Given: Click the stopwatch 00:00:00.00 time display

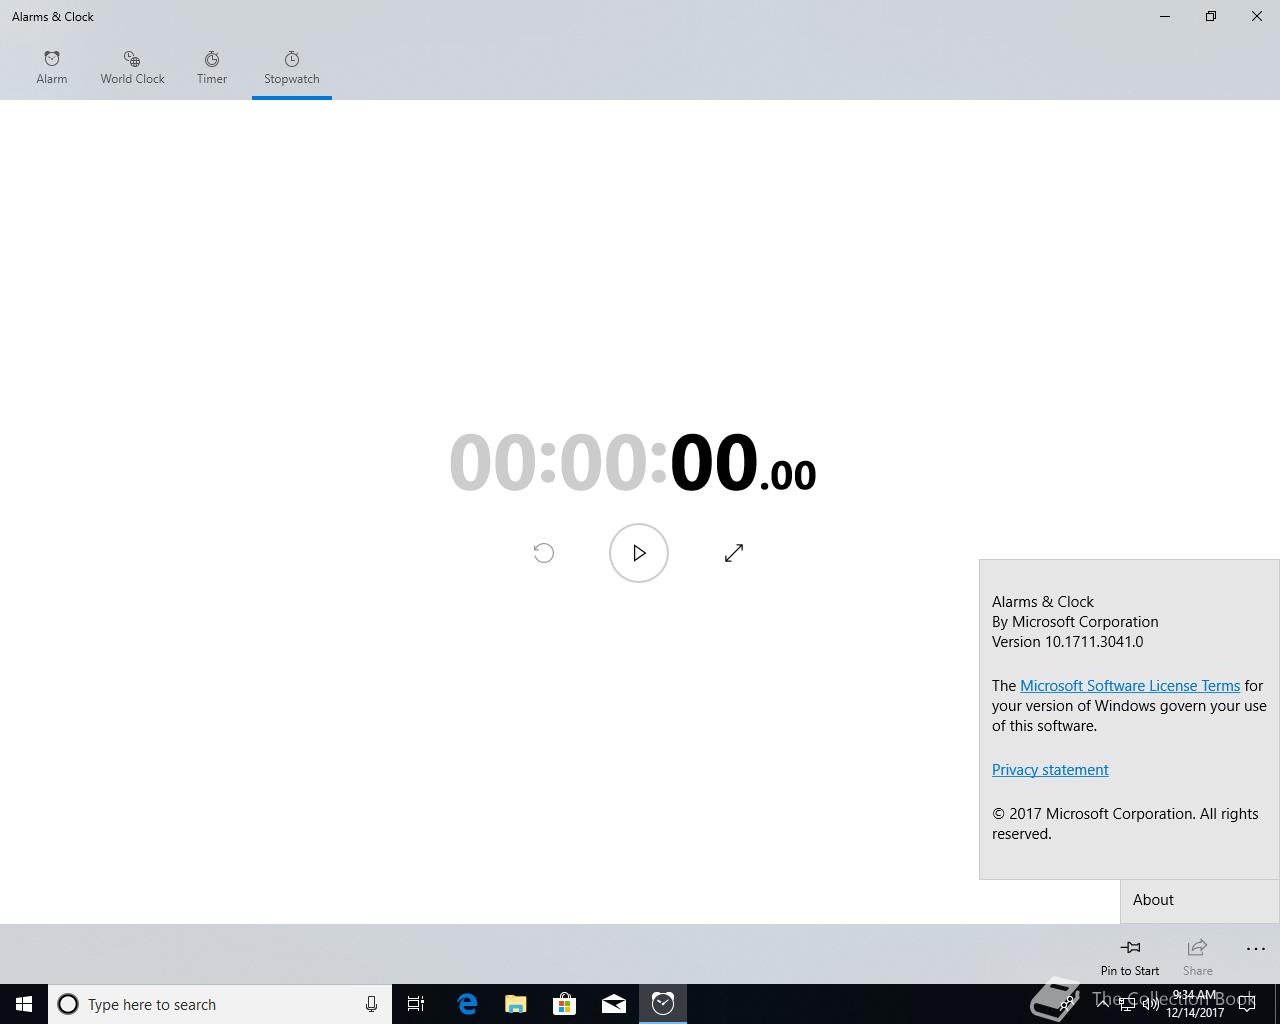Looking at the screenshot, I should tap(633, 463).
